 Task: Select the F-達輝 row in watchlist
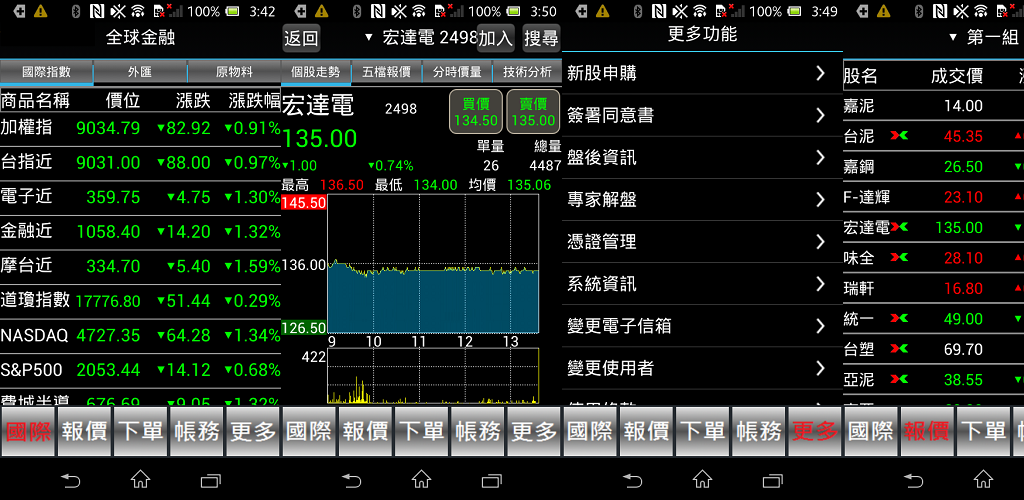(x=933, y=196)
